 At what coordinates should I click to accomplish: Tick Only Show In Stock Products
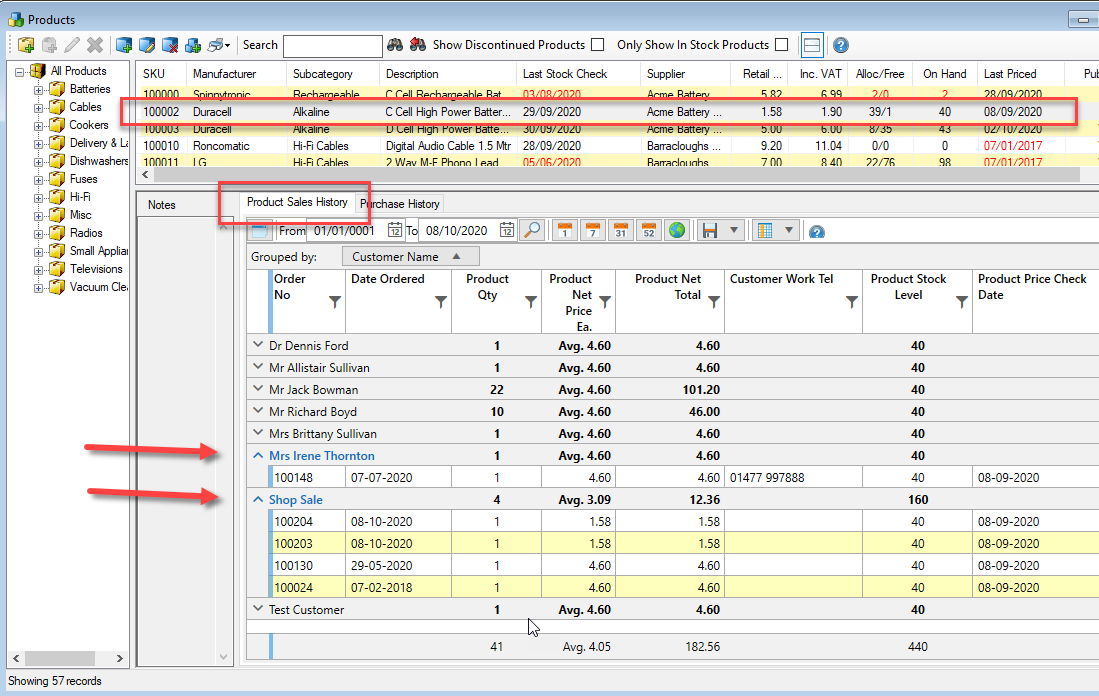(x=782, y=45)
